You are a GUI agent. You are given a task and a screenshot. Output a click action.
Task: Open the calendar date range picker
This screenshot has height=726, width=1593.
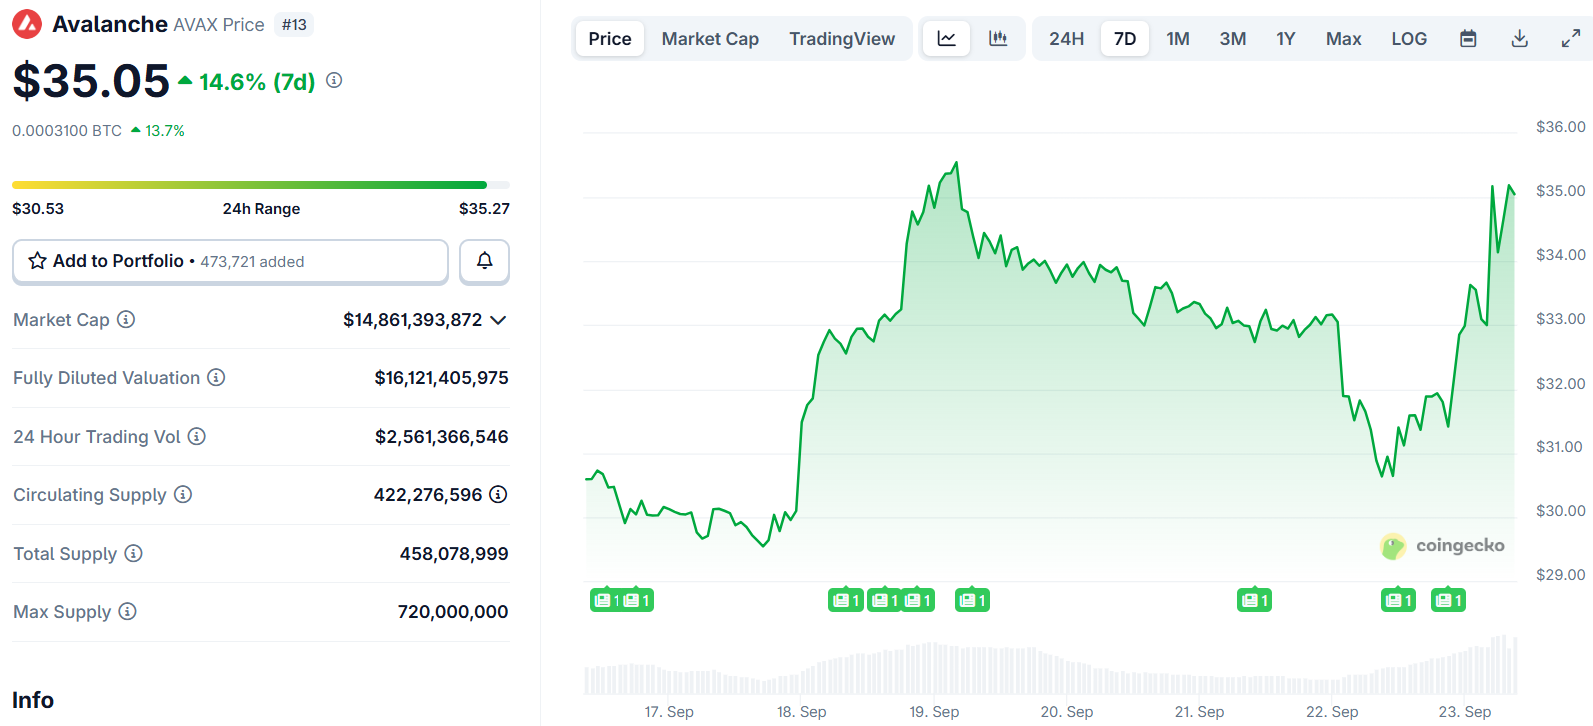pyautogui.click(x=1468, y=39)
